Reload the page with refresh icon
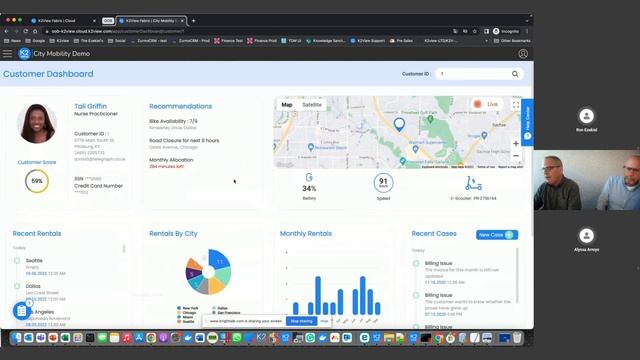 click(x=25, y=31)
